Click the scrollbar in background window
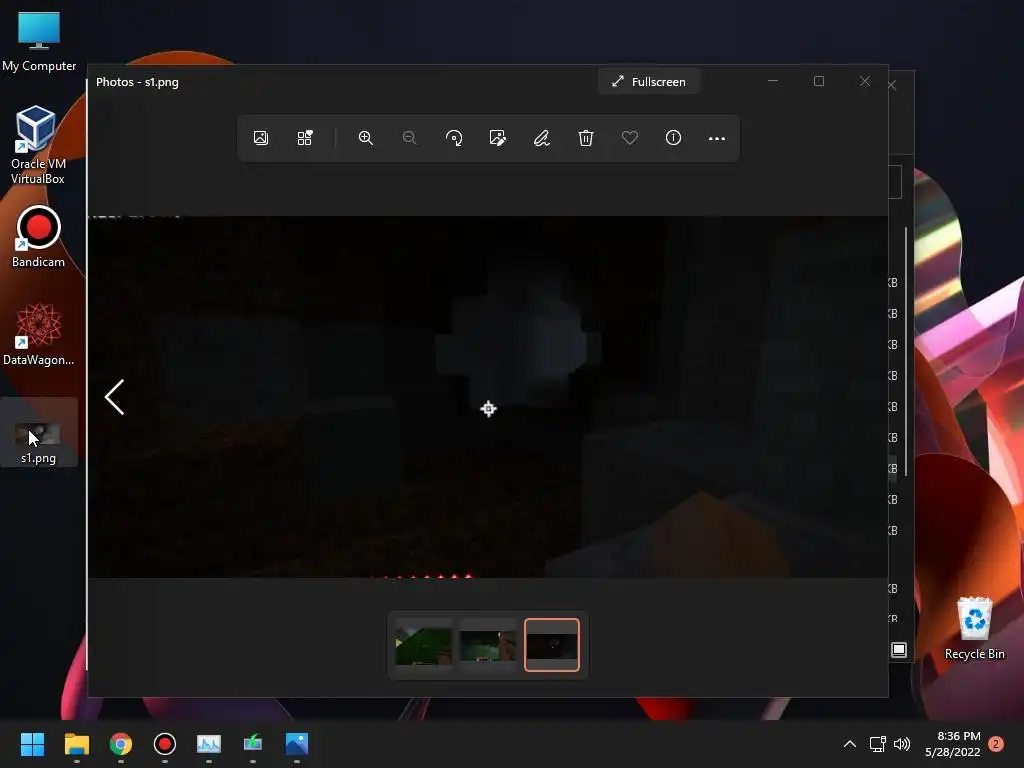 click(906, 351)
